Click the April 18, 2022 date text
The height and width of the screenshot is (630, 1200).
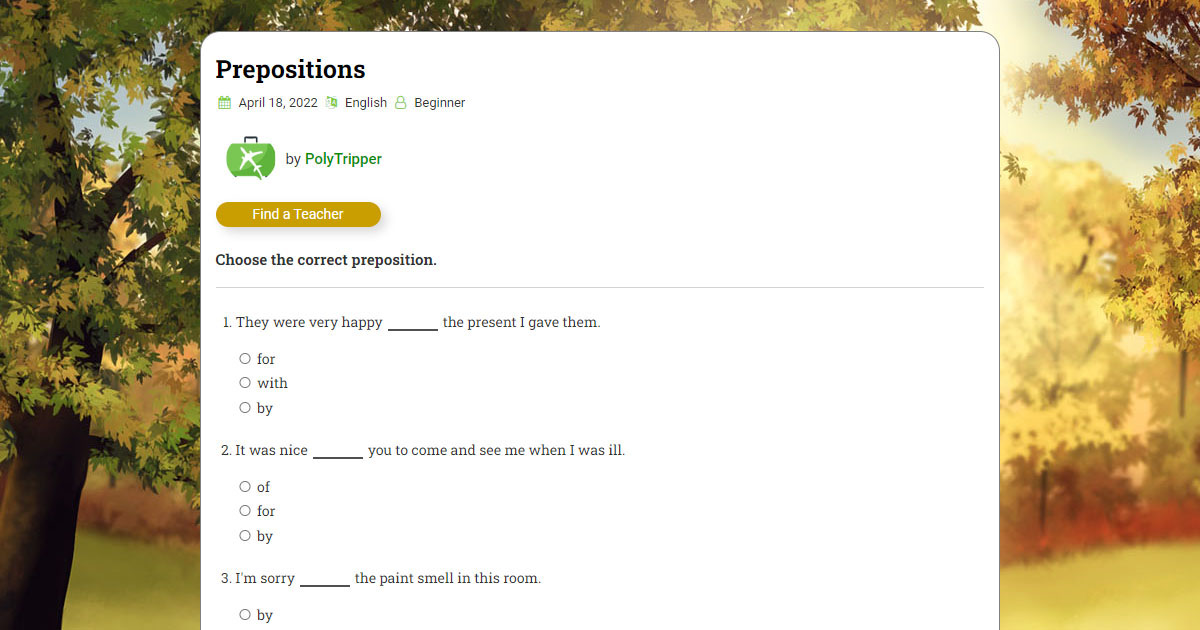click(278, 102)
